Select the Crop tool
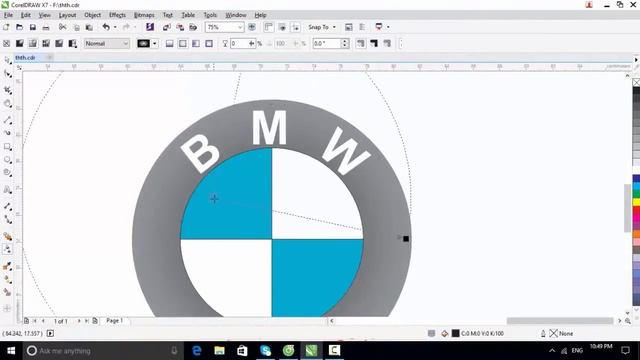 tap(7, 90)
